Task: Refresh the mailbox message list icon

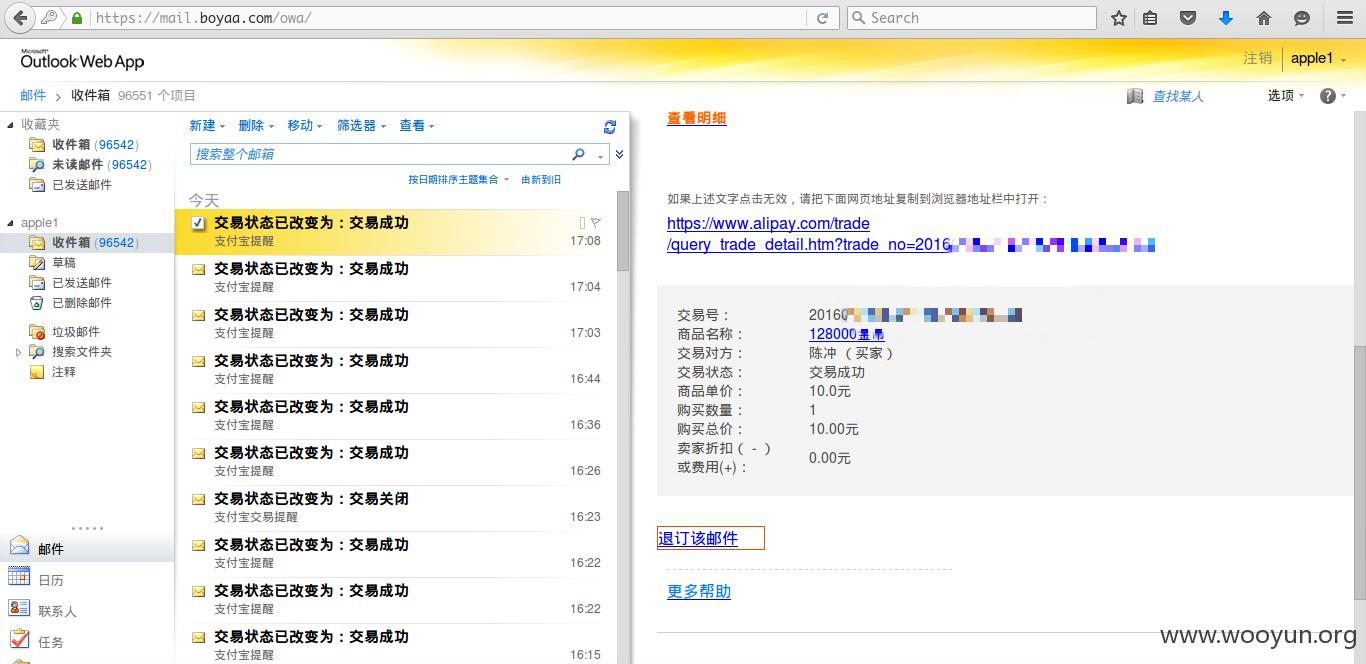Action: (x=610, y=127)
